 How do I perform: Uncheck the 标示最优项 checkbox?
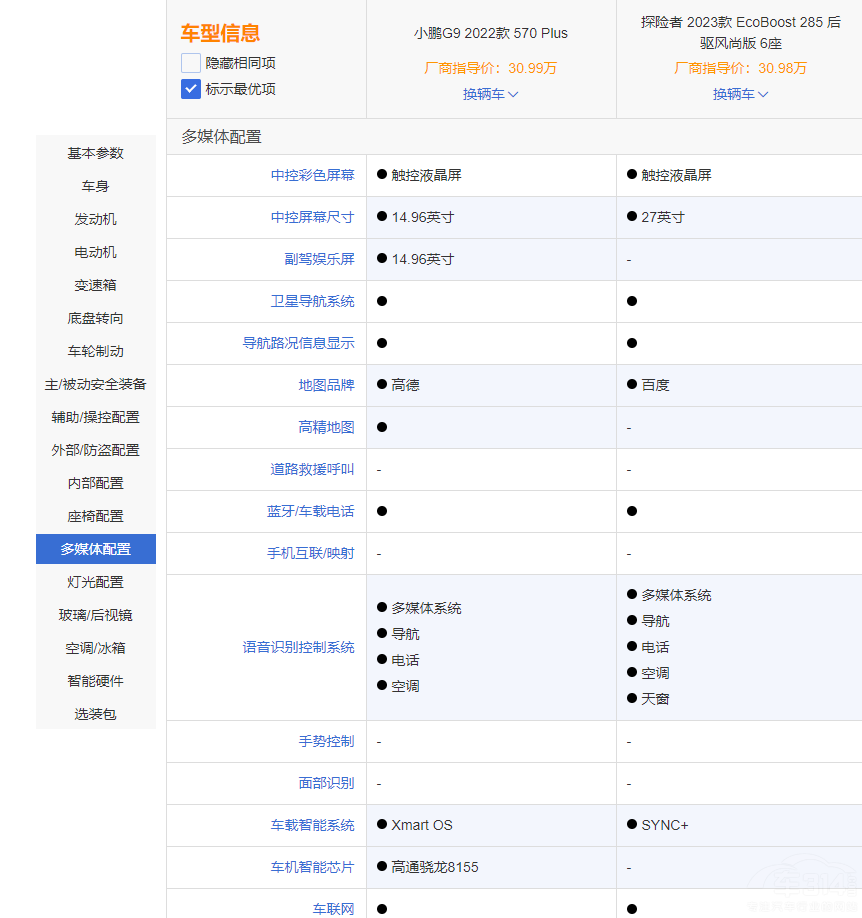pos(191,89)
